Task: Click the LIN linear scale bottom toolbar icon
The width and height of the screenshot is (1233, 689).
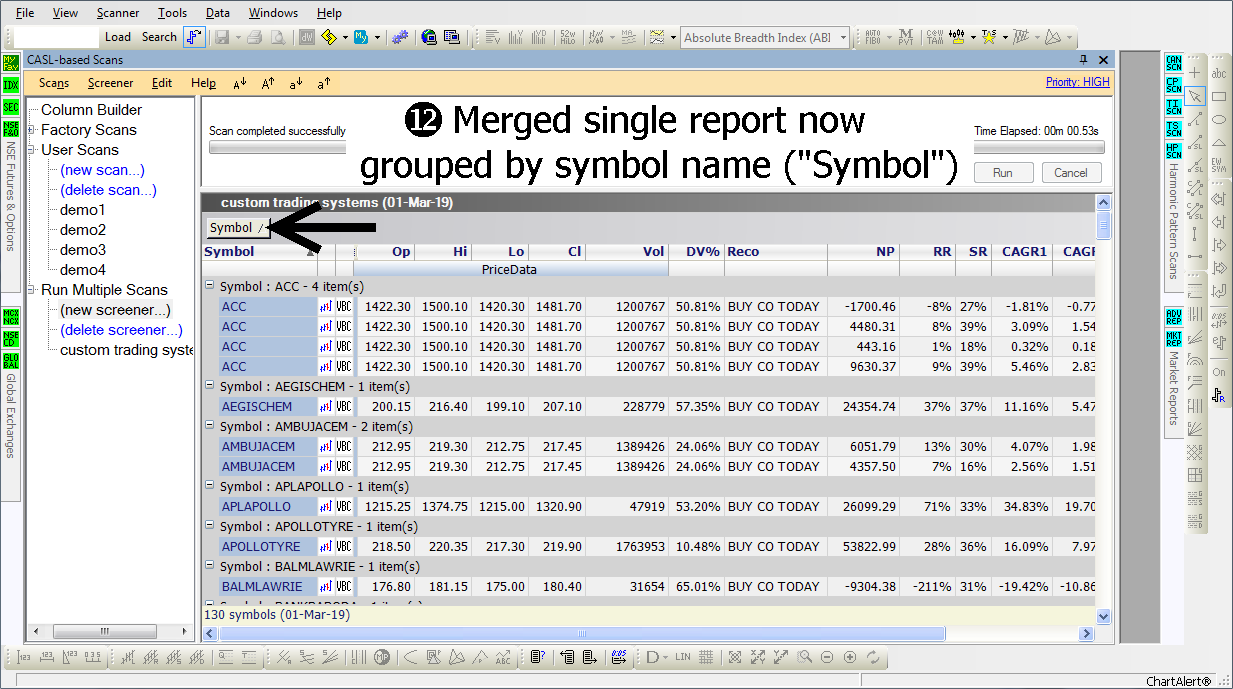Action: click(683, 657)
